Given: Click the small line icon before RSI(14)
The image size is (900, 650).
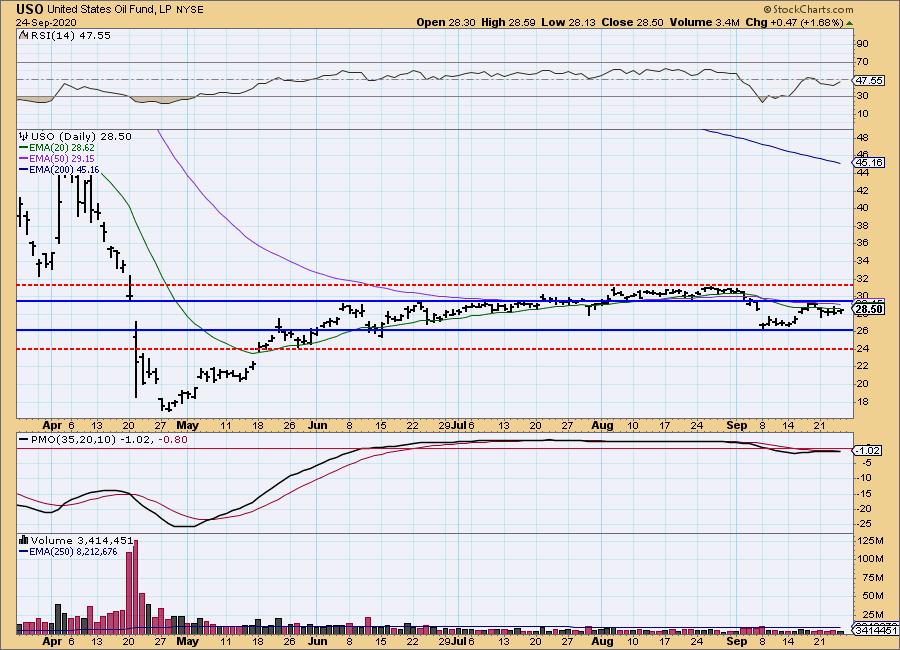Looking at the screenshot, I should pyautogui.click(x=22, y=36).
